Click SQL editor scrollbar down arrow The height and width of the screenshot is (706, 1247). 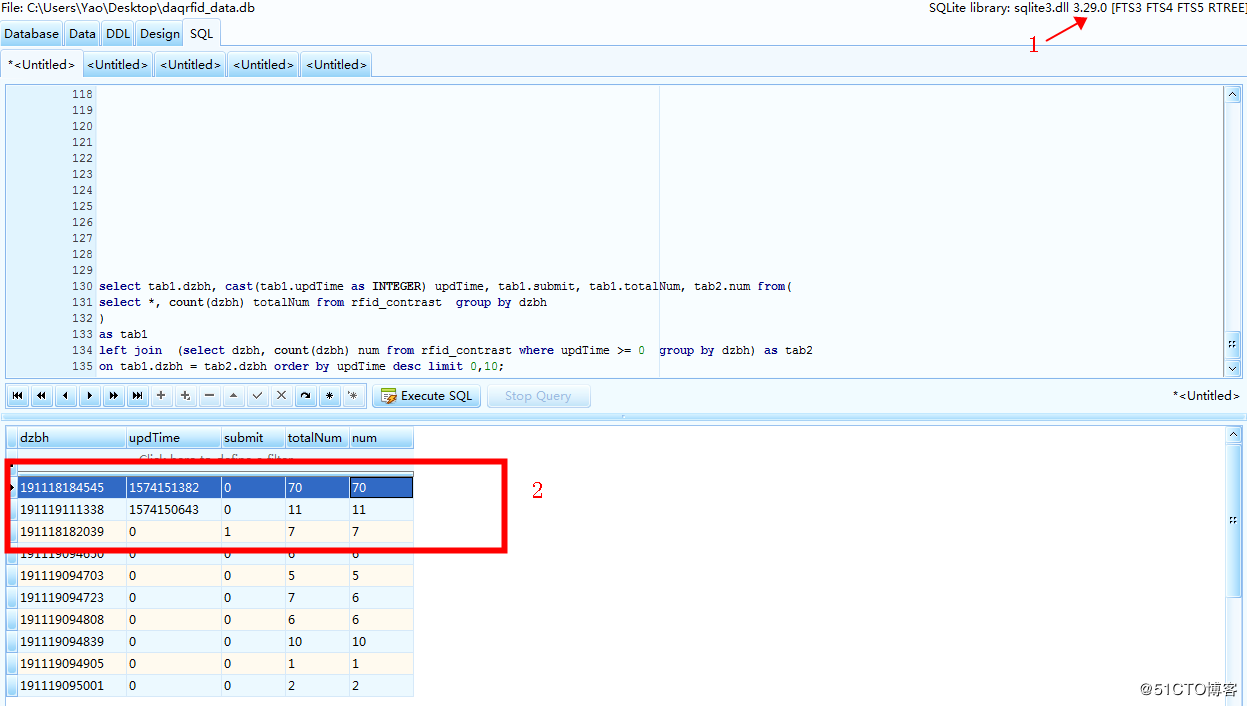1232,368
